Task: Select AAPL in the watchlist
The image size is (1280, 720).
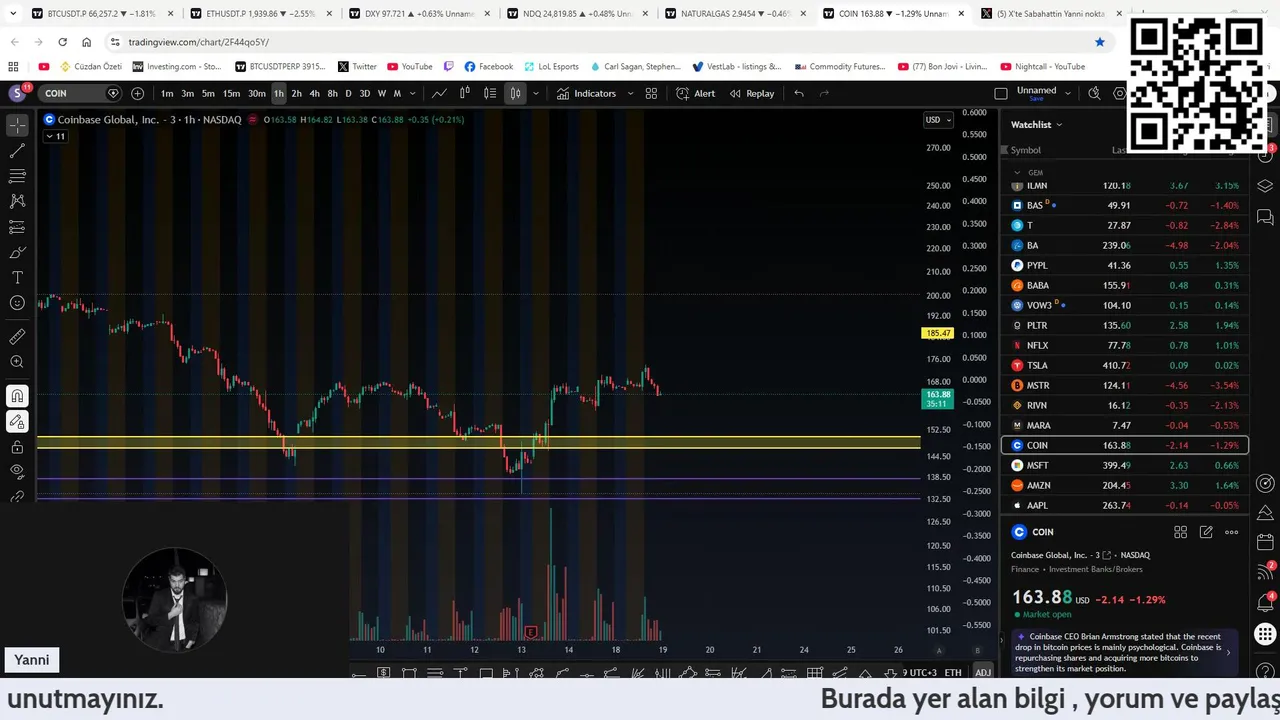Action: click(1125, 505)
